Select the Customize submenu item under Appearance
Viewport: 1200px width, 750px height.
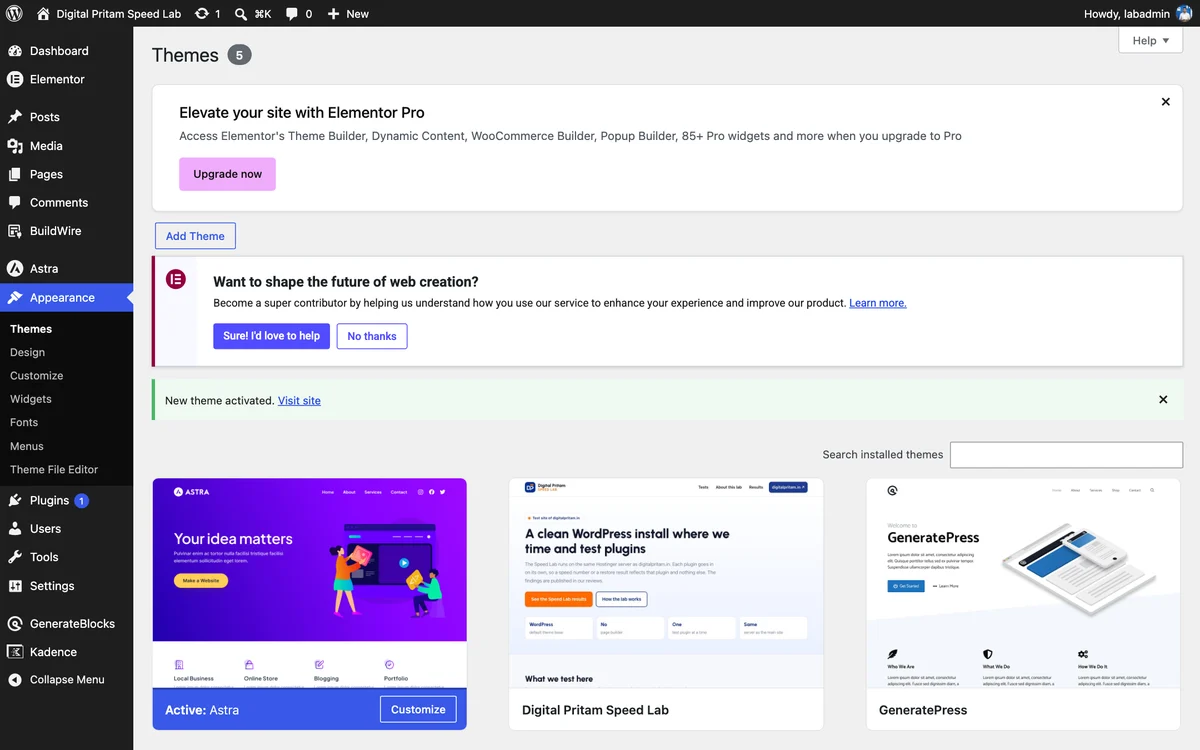pyautogui.click(x=37, y=376)
